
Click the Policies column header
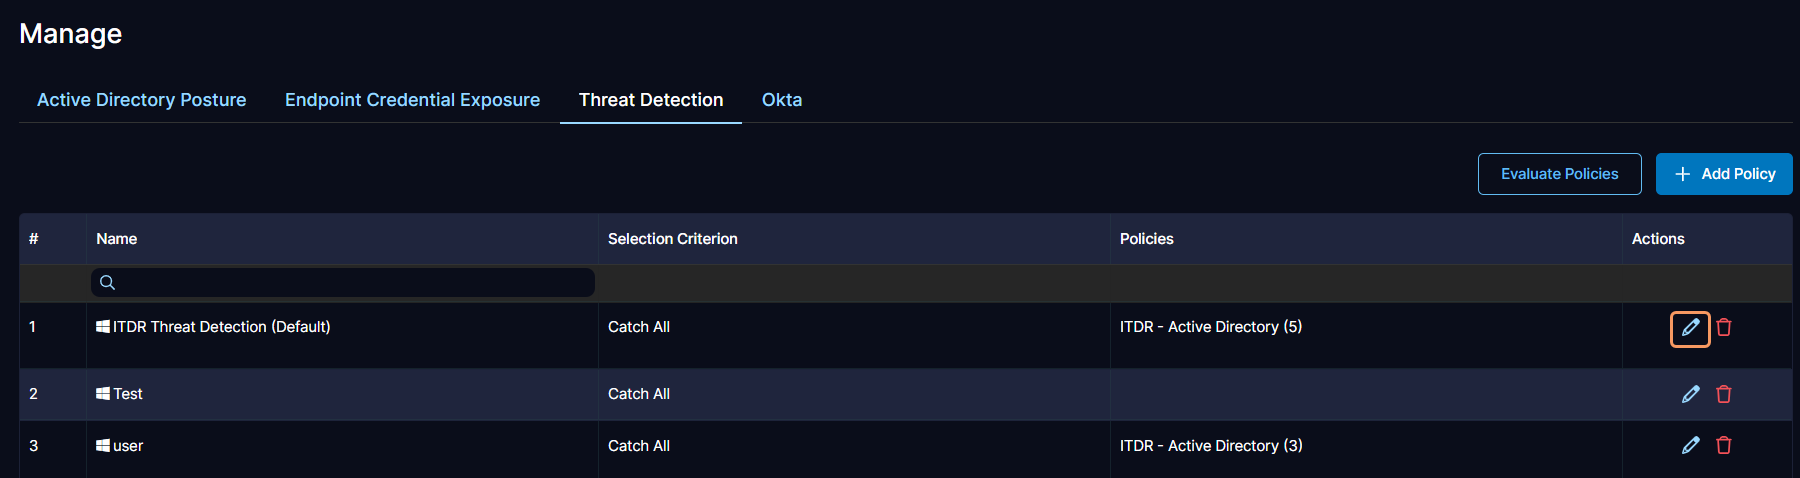pyautogui.click(x=1147, y=239)
